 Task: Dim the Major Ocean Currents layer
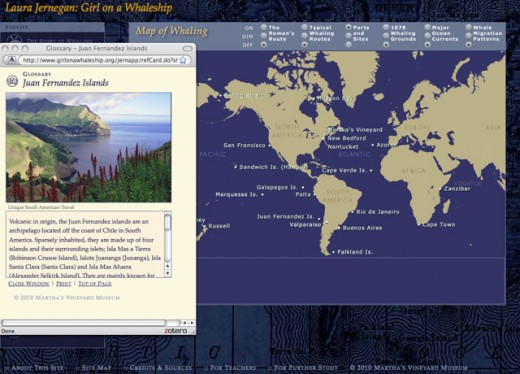pyautogui.click(x=427, y=36)
